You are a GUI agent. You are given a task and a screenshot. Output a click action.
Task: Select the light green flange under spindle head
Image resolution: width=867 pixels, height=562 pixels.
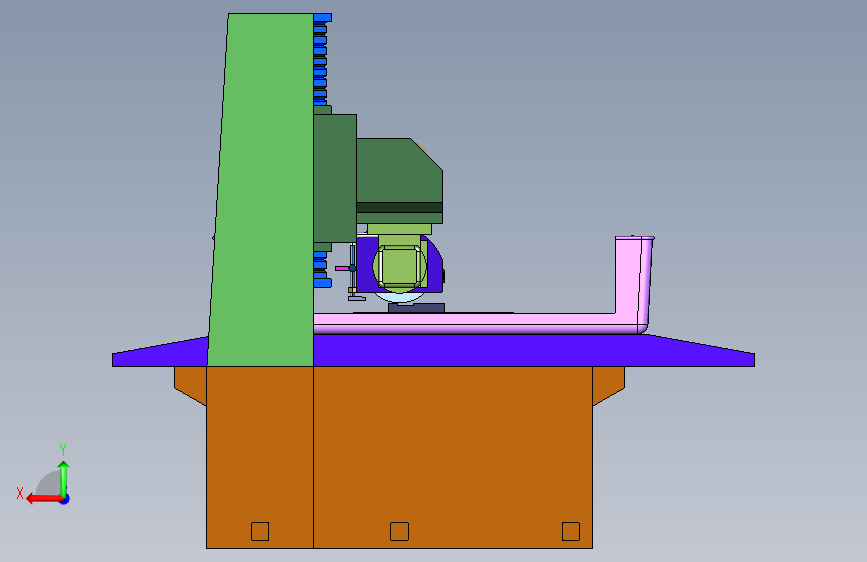[399, 229]
